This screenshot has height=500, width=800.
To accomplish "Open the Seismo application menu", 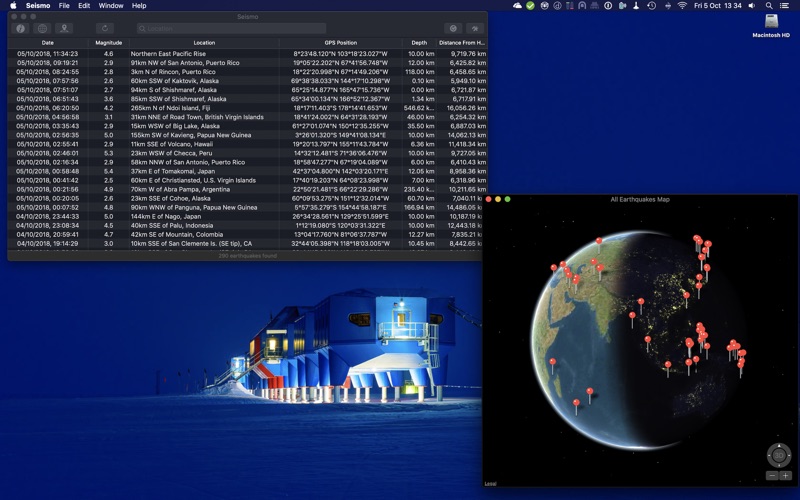I will click(38, 6).
